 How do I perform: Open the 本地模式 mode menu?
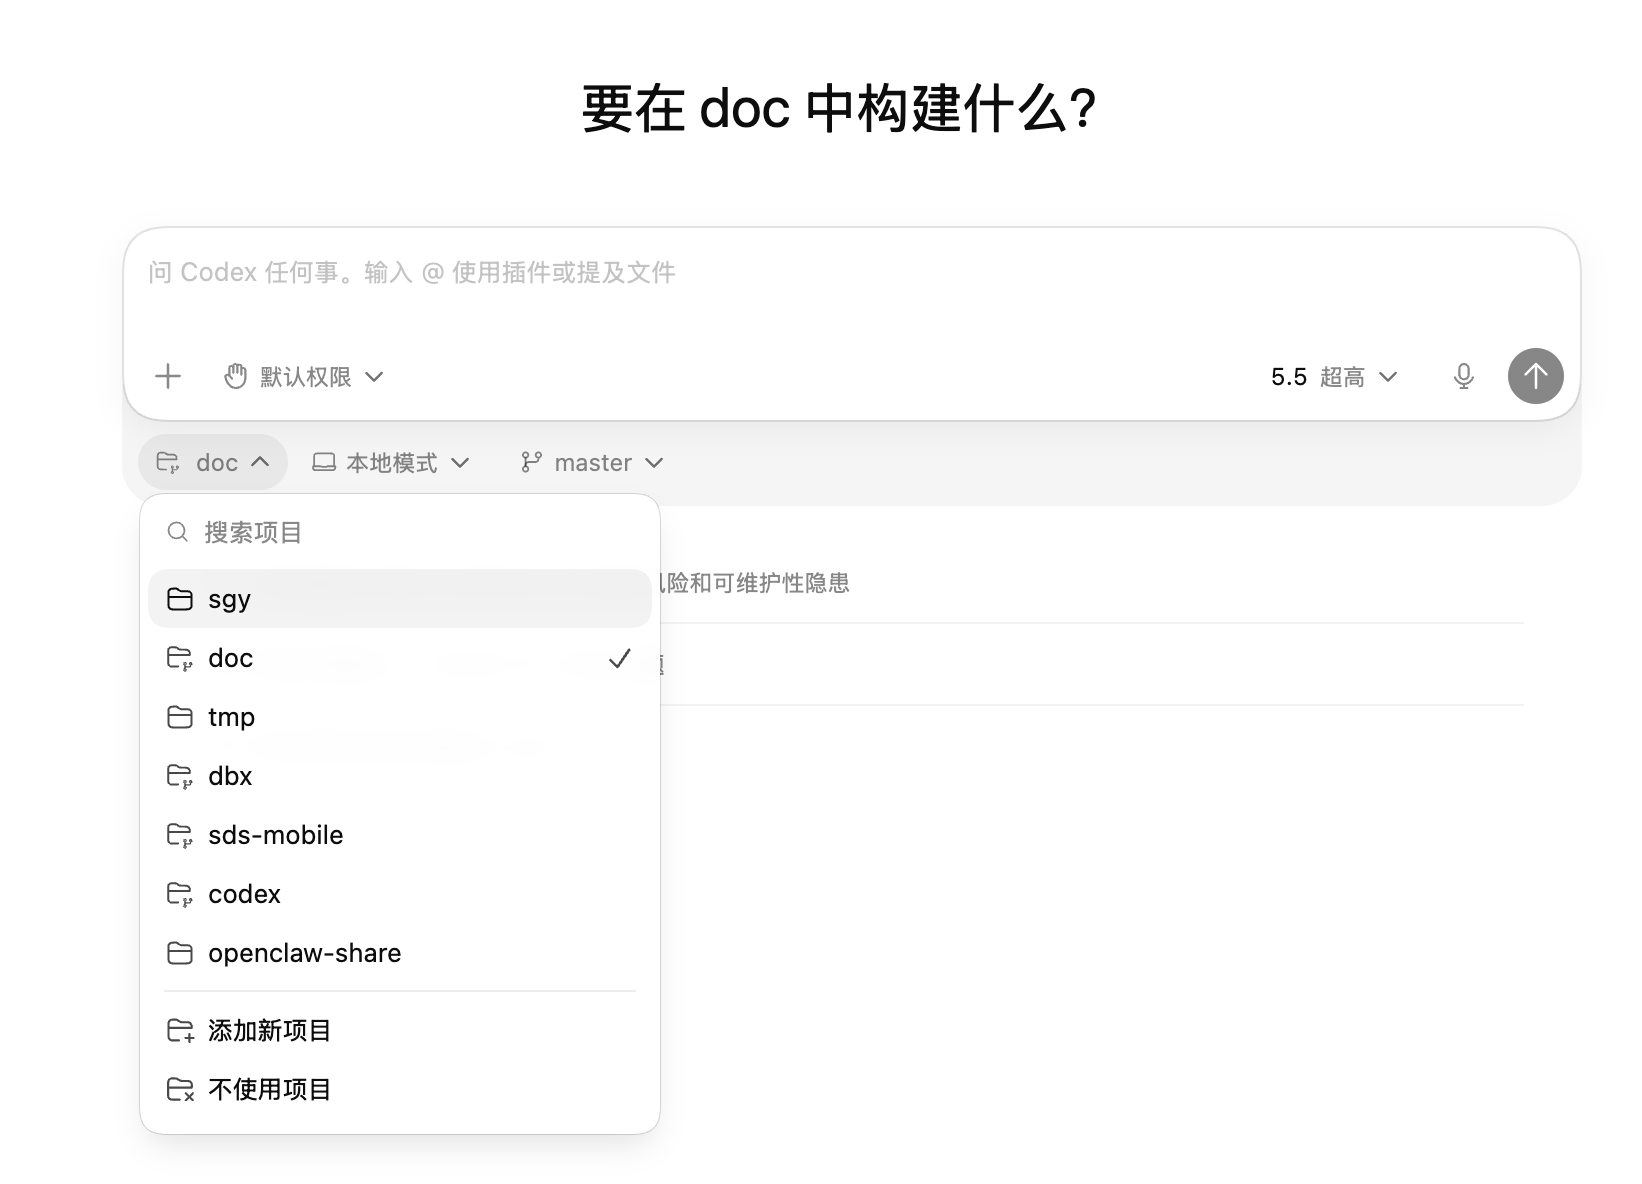tap(390, 462)
